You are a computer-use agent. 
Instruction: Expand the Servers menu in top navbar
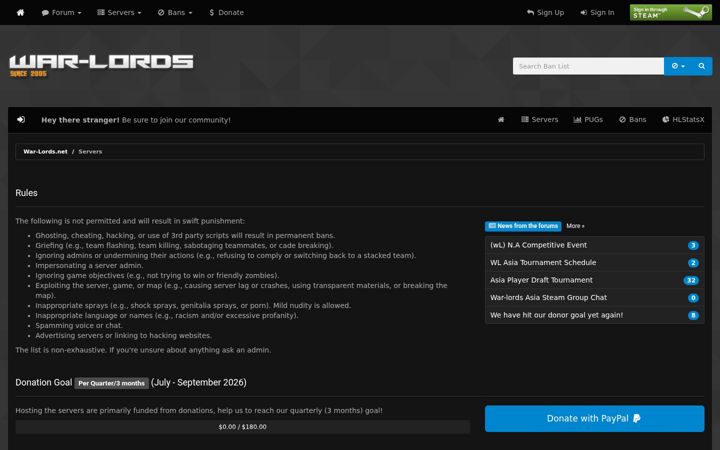click(x=119, y=12)
